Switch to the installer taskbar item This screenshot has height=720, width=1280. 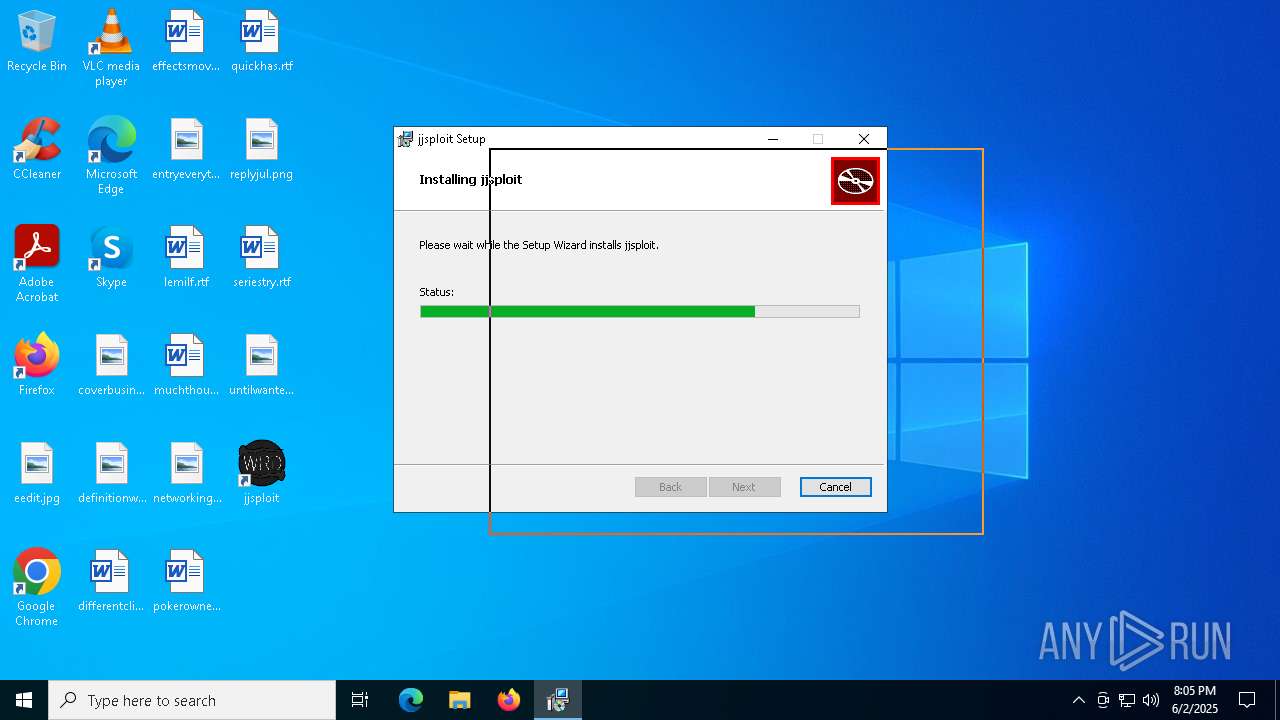[558, 700]
